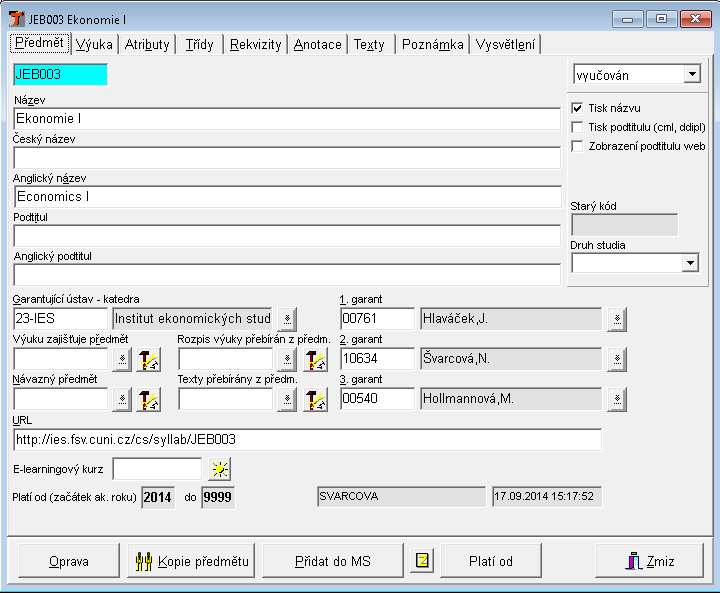Switch to the Výuka tab

pyautogui.click(x=94, y=44)
